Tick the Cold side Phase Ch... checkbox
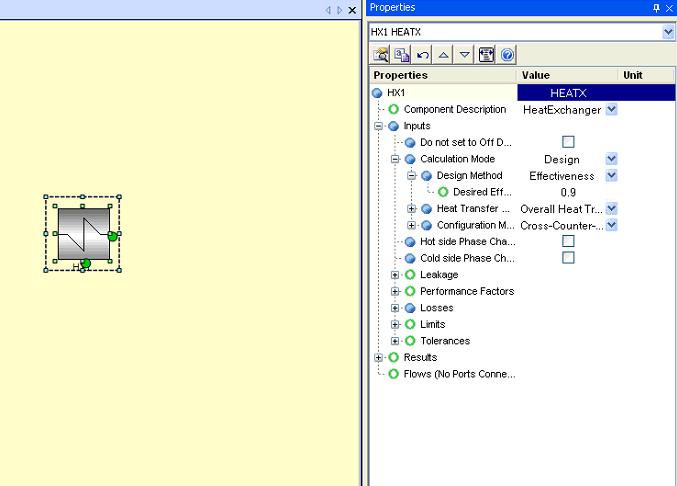 [568, 258]
